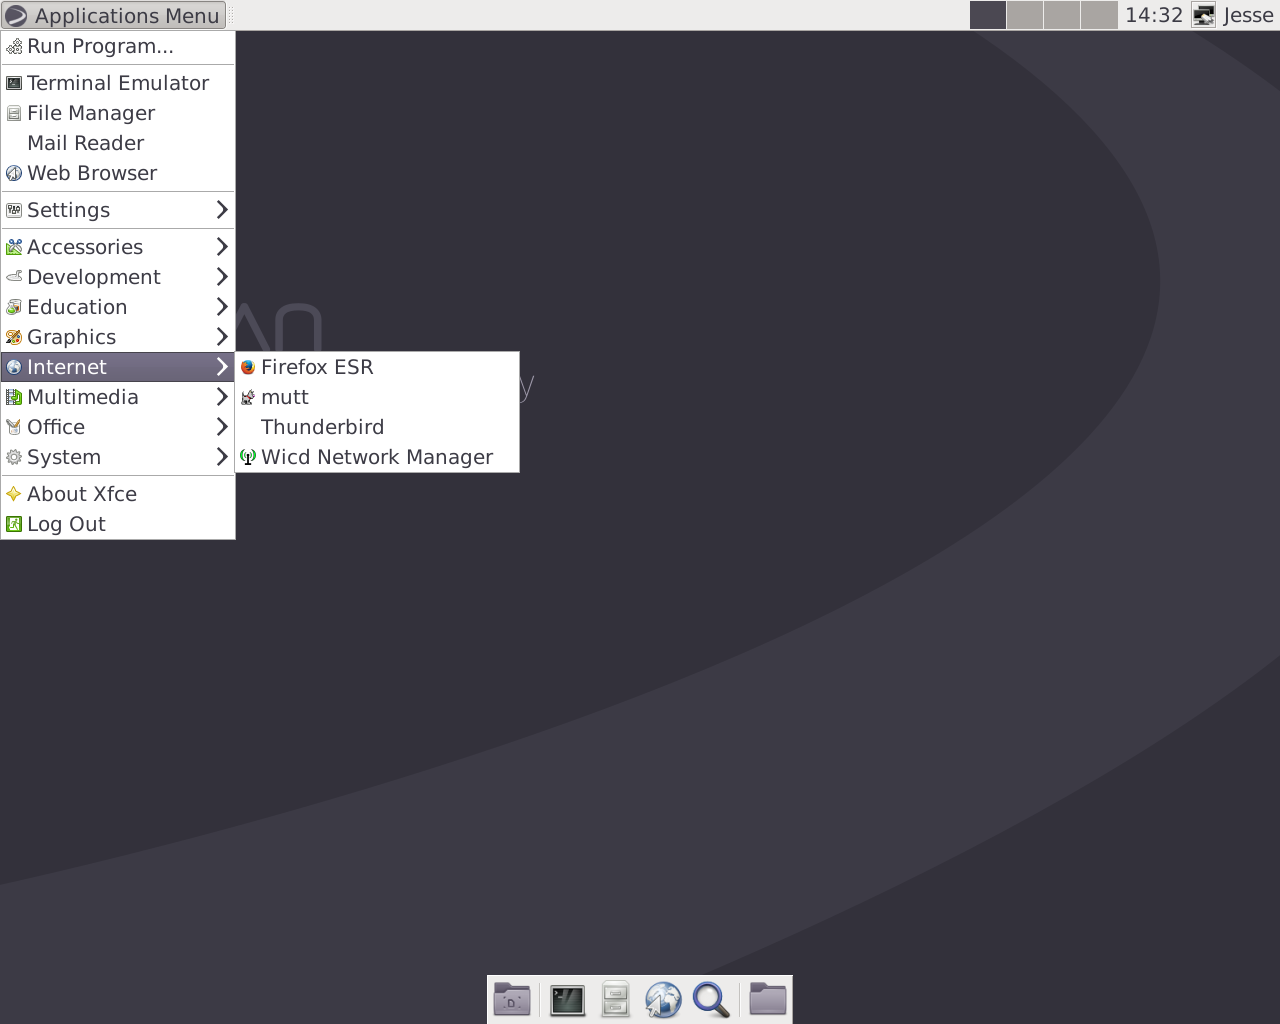This screenshot has width=1280, height=1024.
Task: Click the 14:32 panel clock
Action: (1154, 15)
